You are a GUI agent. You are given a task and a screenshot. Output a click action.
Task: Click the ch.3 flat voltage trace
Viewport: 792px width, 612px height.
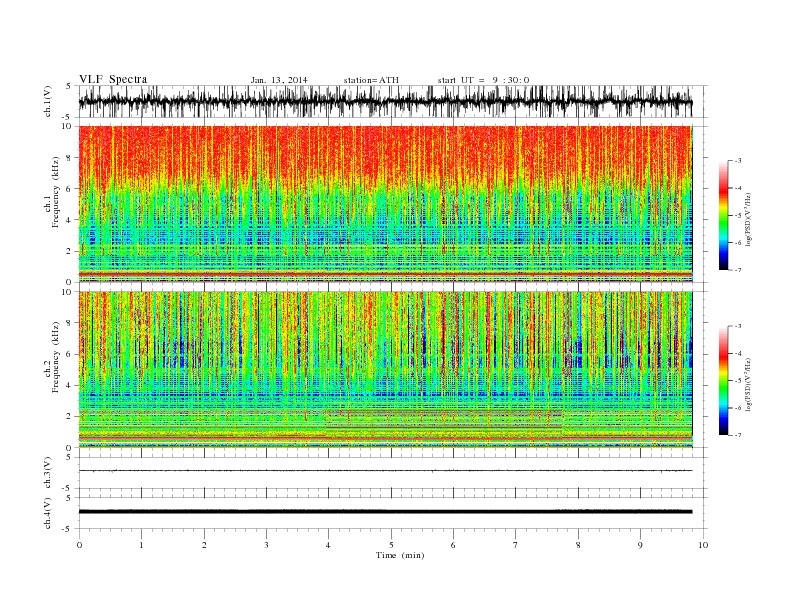coord(385,471)
